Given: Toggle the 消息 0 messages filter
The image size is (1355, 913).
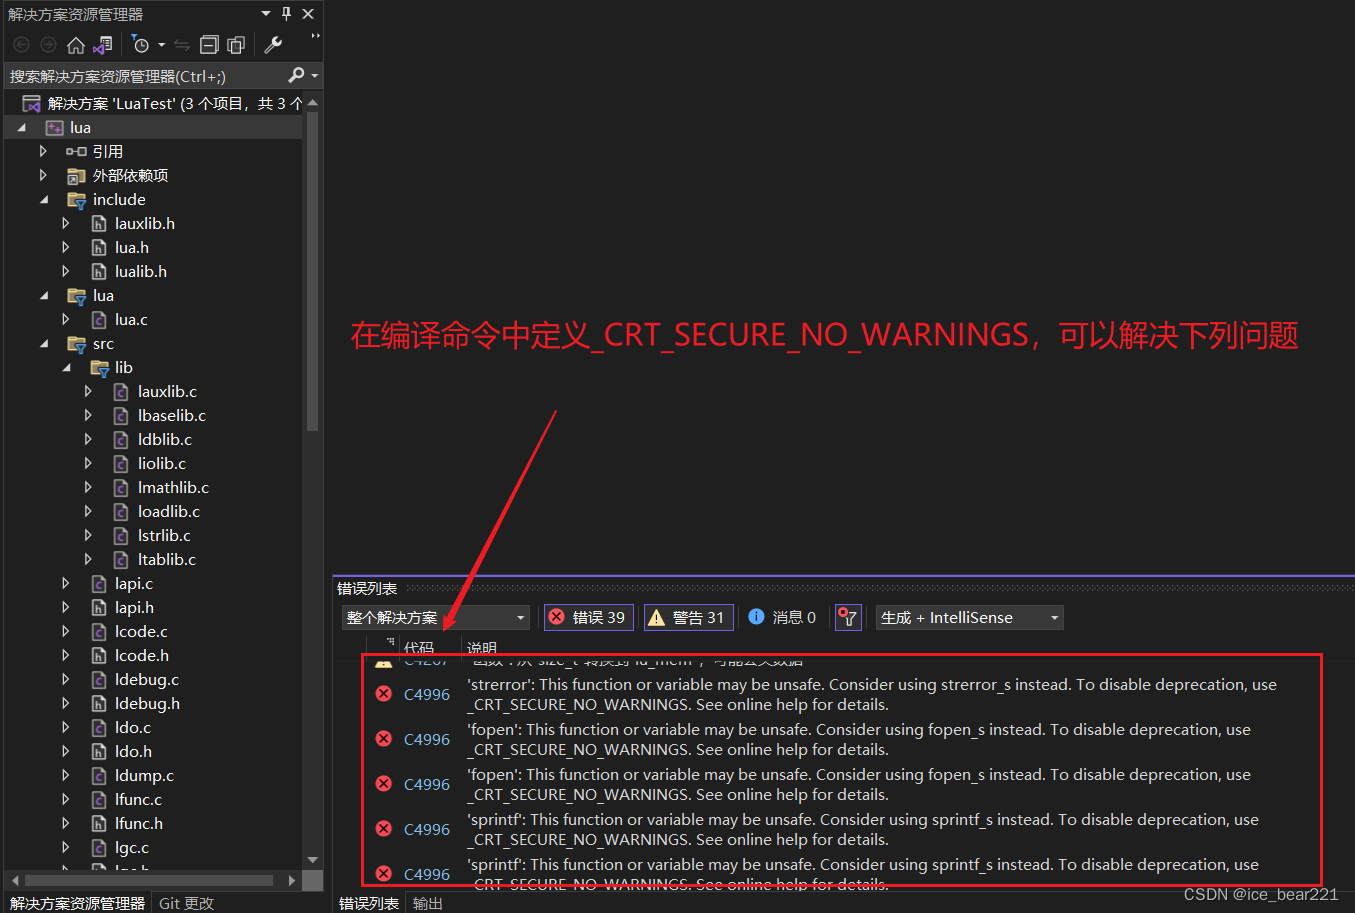Looking at the screenshot, I should click(781, 617).
